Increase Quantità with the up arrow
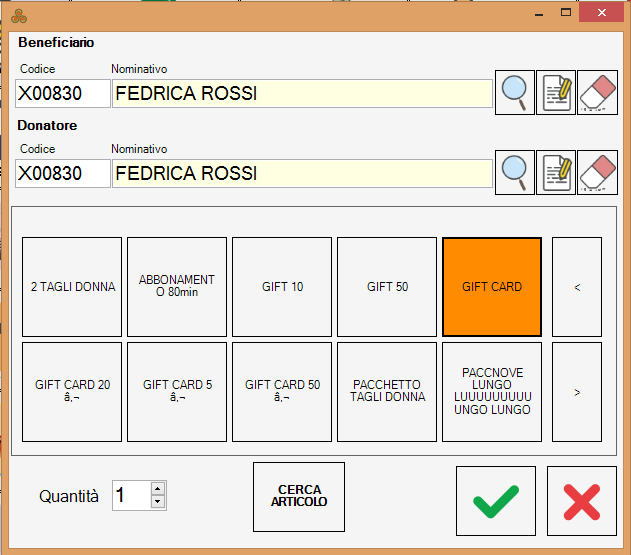 (x=157, y=489)
